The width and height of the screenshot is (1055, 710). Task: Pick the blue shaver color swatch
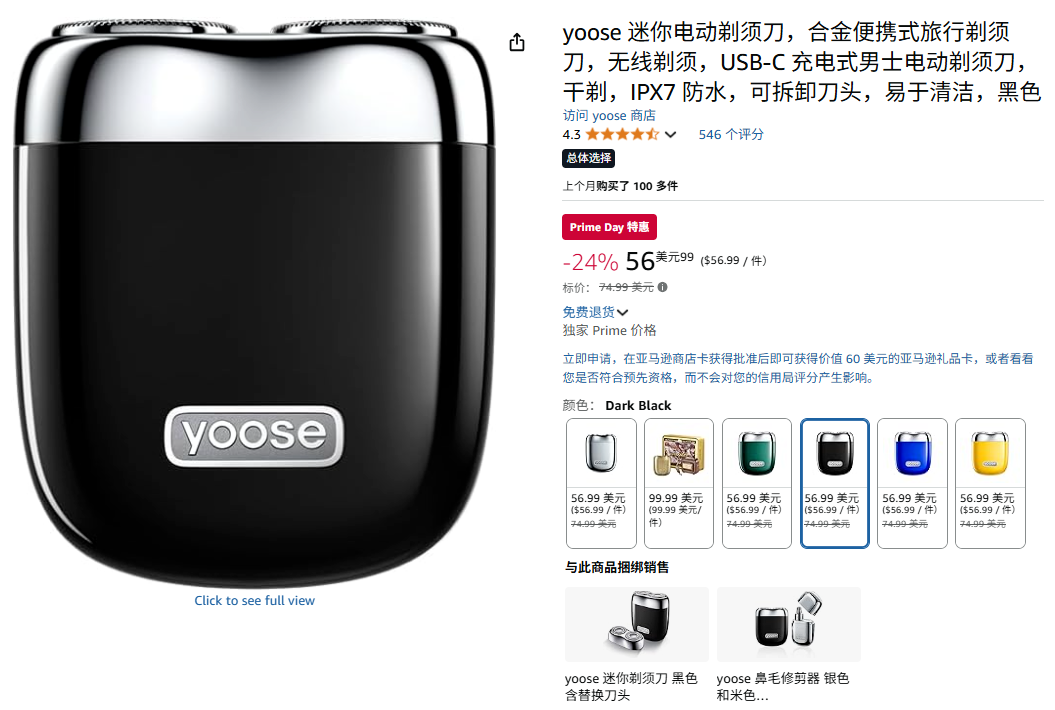coord(912,483)
